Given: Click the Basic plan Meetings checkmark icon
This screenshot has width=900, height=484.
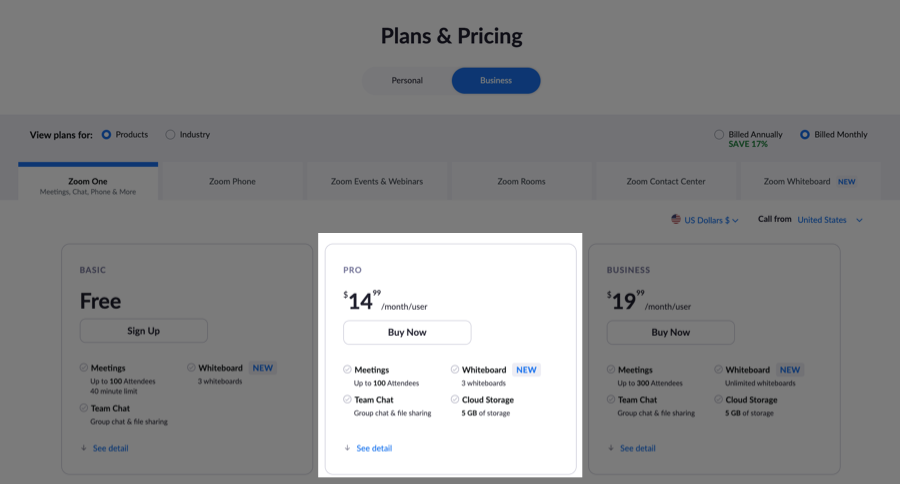Looking at the screenshot, I should [84, 367].
